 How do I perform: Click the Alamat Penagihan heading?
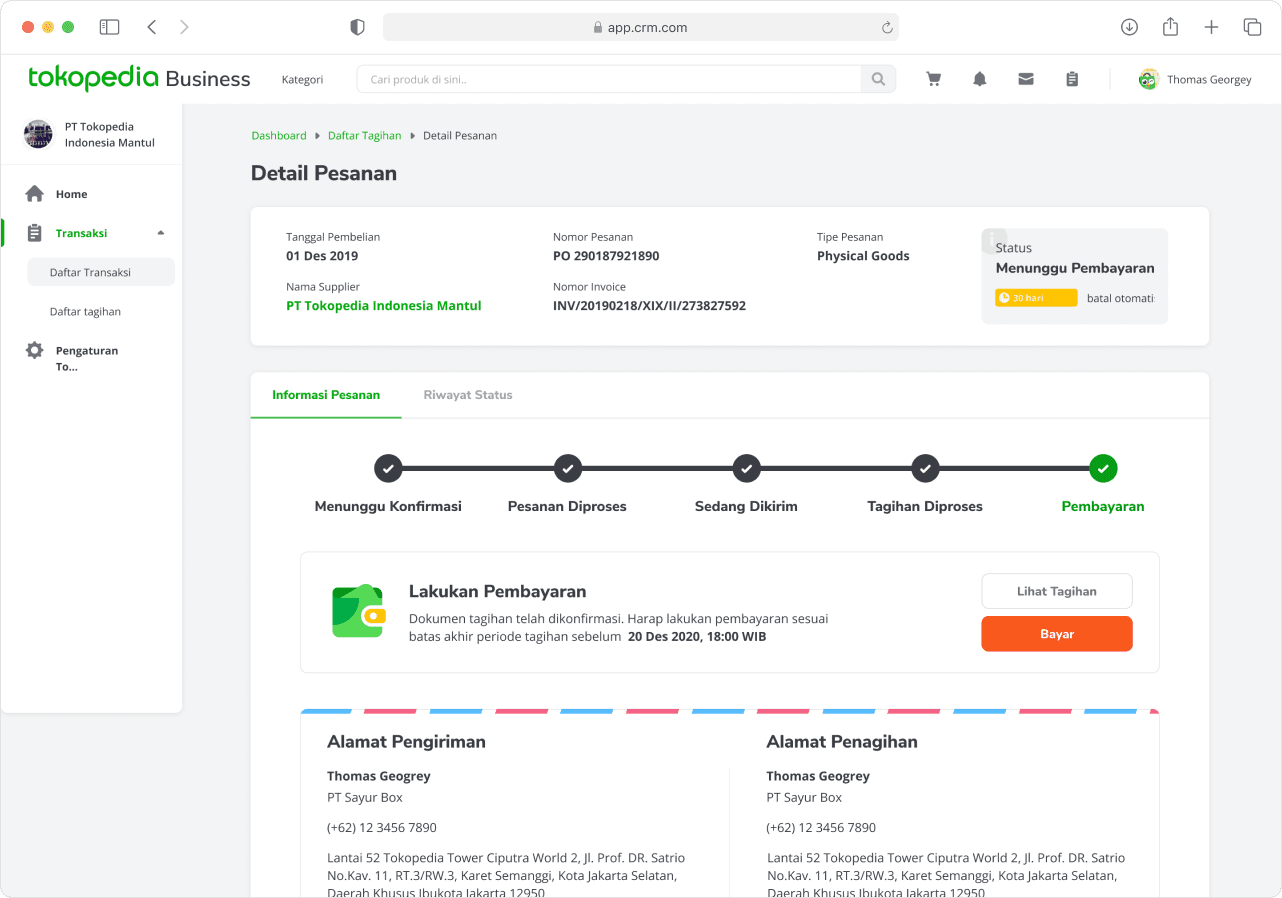[842, 742]
